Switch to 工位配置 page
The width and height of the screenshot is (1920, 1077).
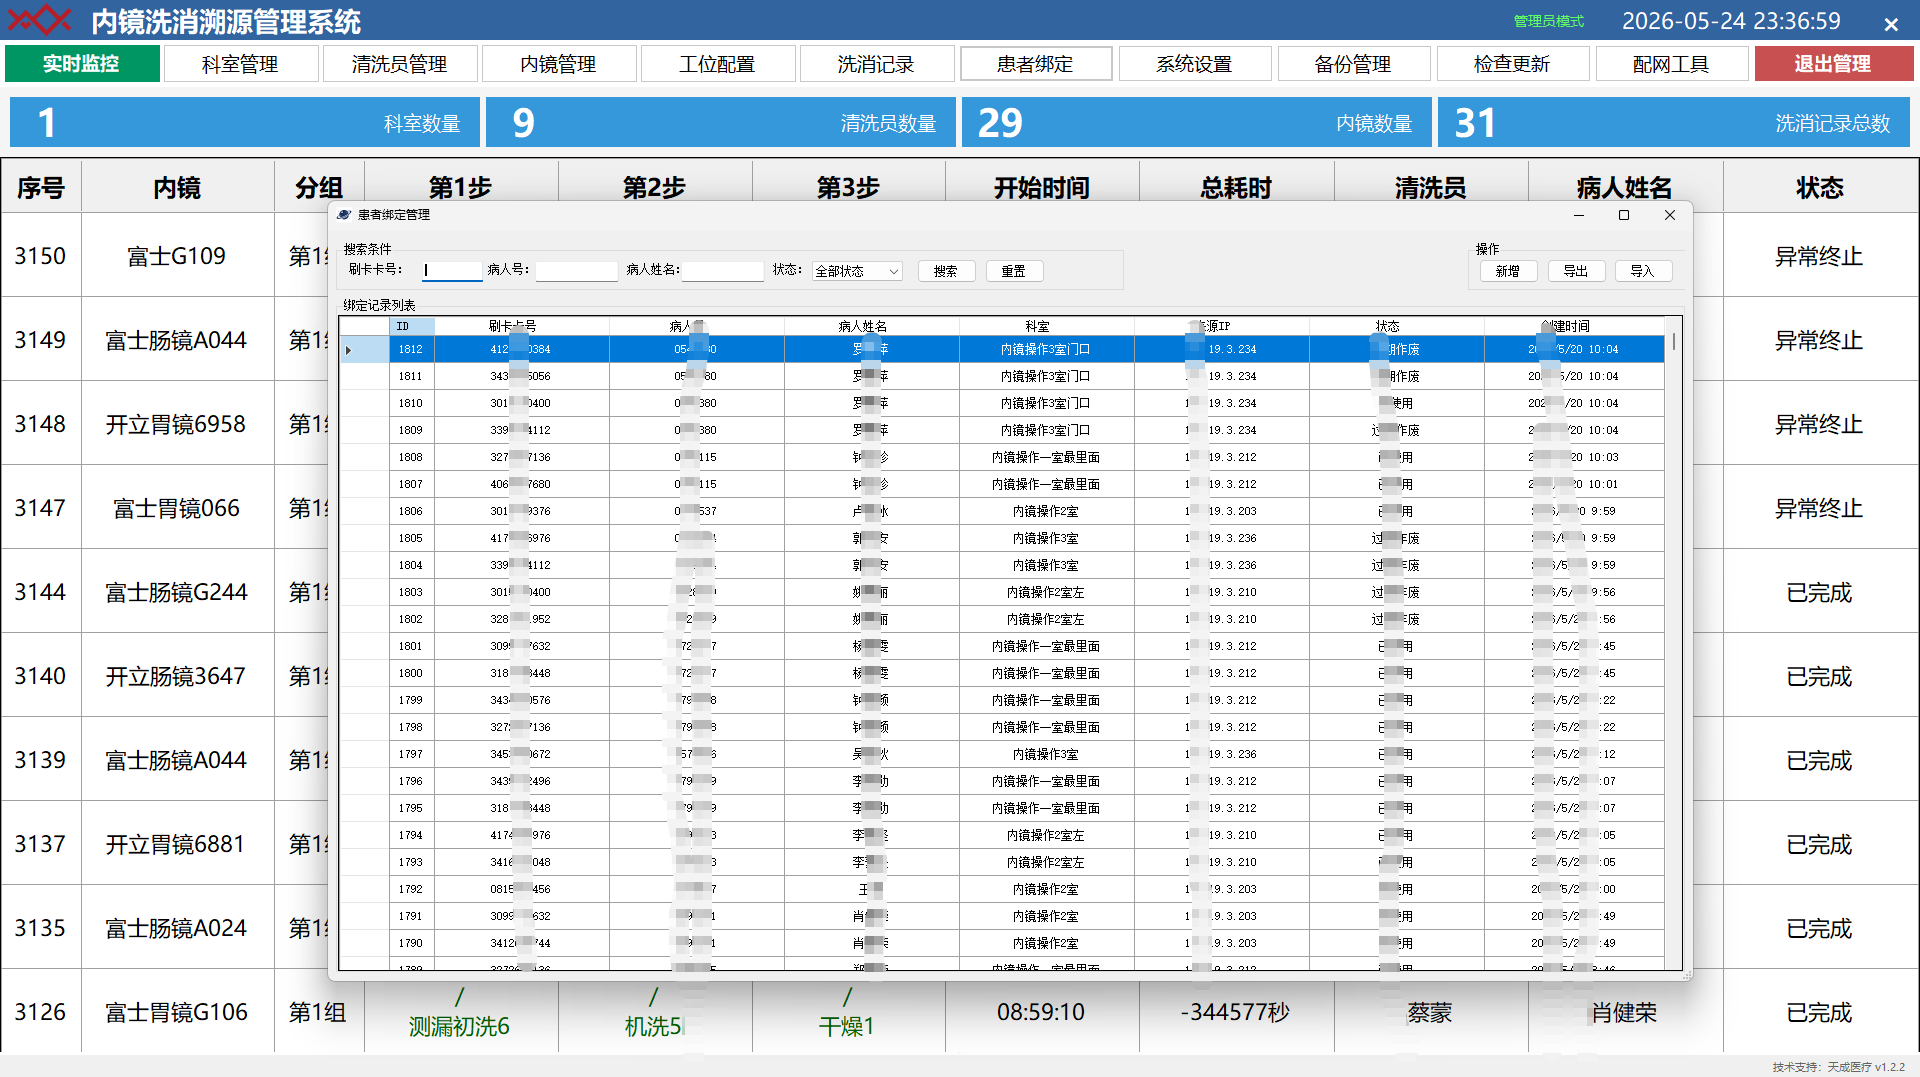coord(717,64)
